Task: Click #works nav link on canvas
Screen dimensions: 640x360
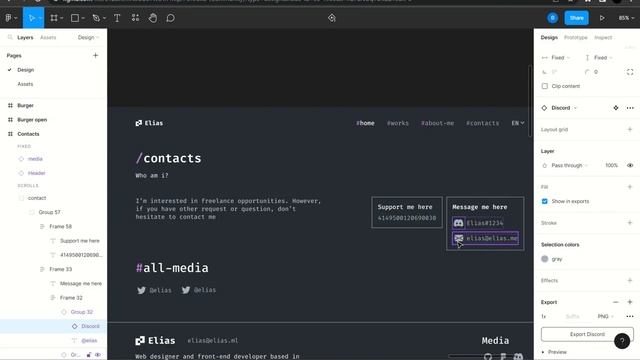Action: pos(398,123)
